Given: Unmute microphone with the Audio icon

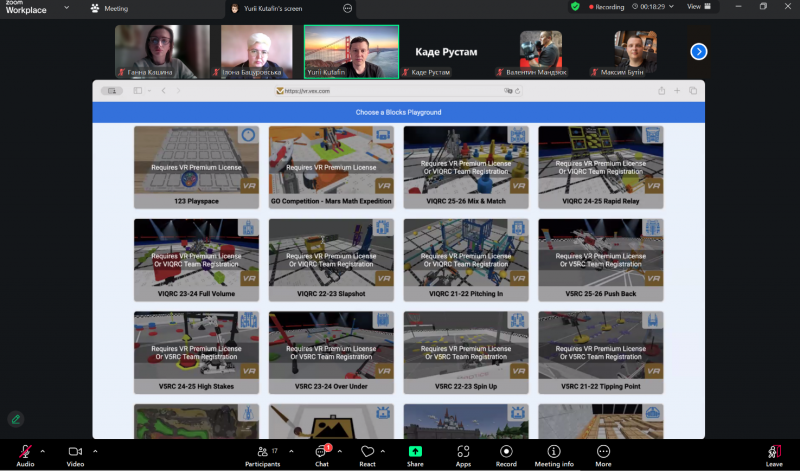Looking at the screenshot, I should [24, 452].
